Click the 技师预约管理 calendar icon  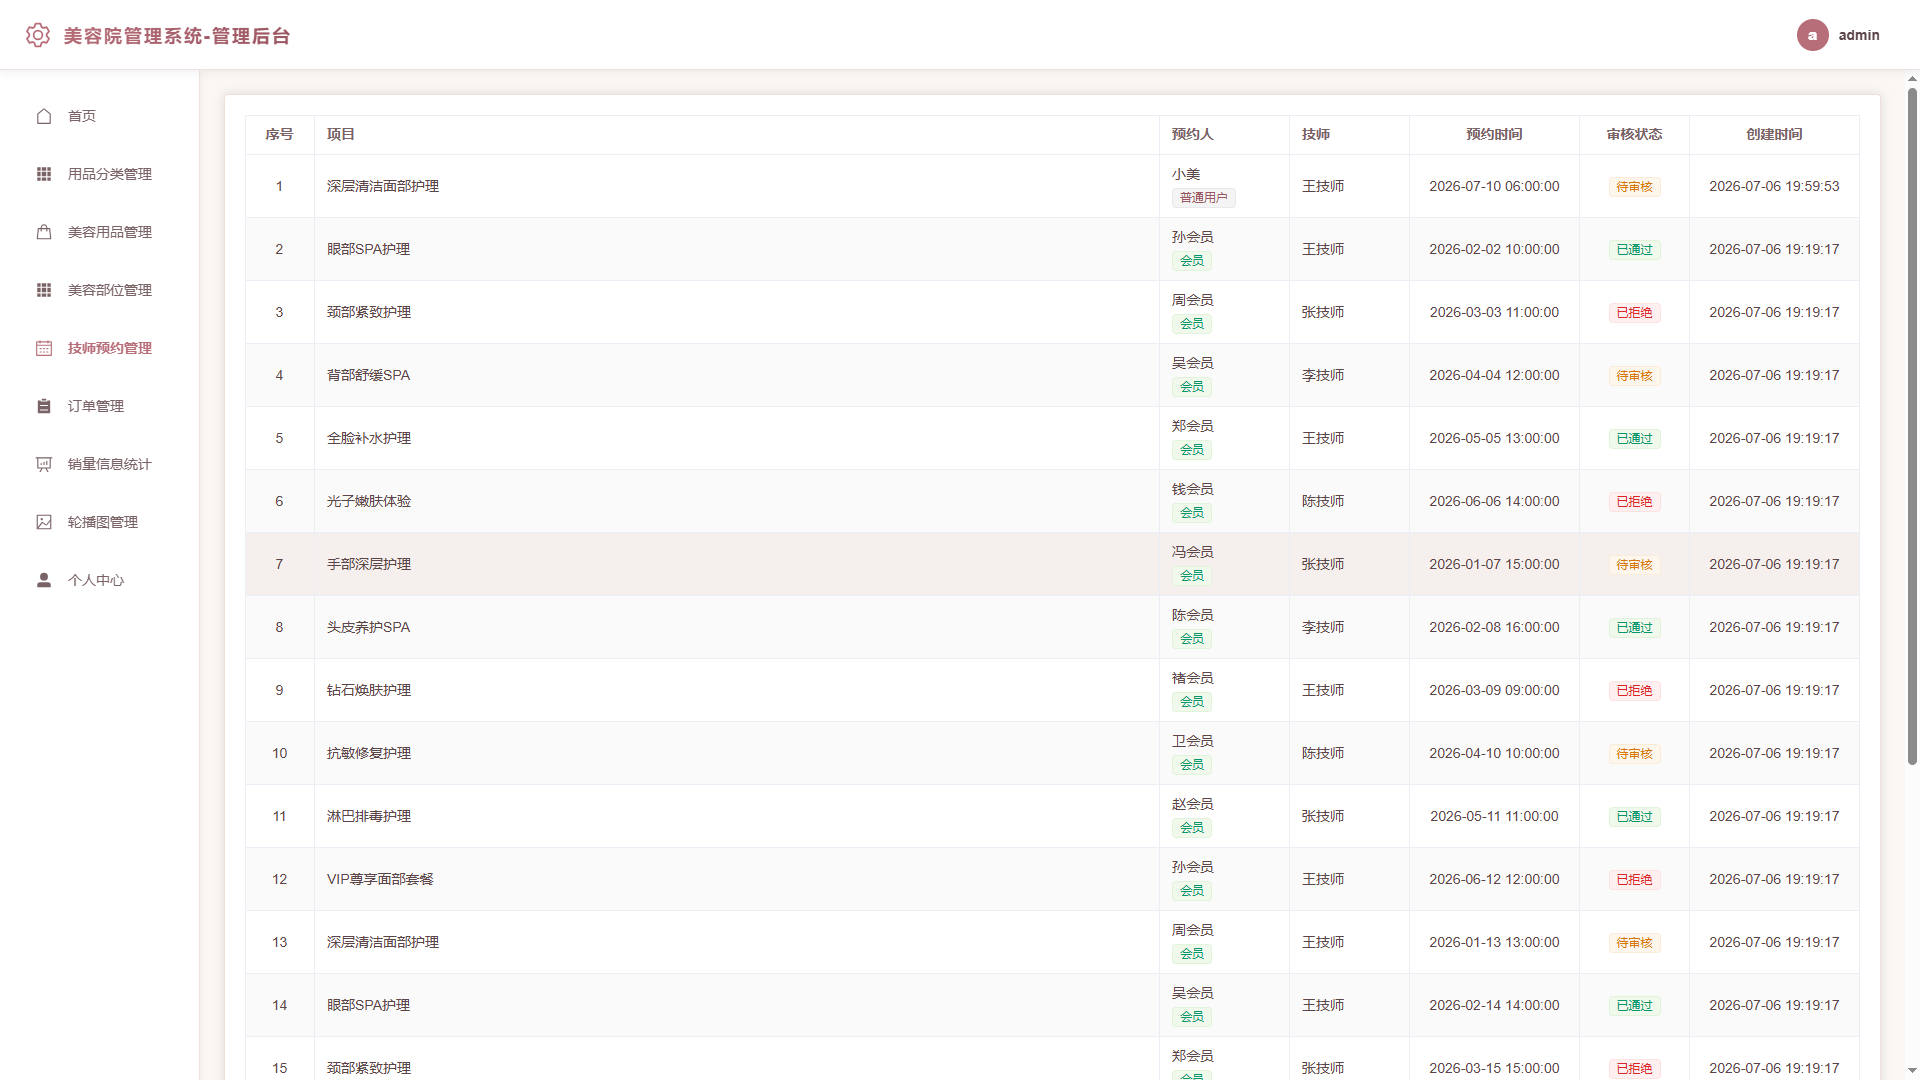44,348
